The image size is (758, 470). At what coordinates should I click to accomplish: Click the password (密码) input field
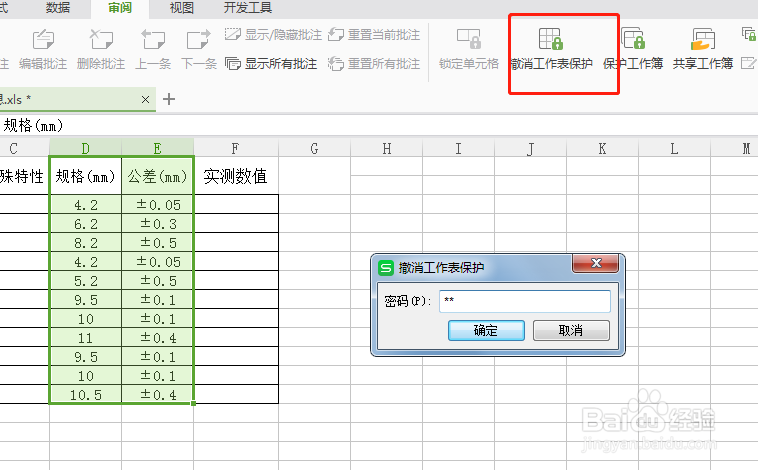click(x=525, y=301)
